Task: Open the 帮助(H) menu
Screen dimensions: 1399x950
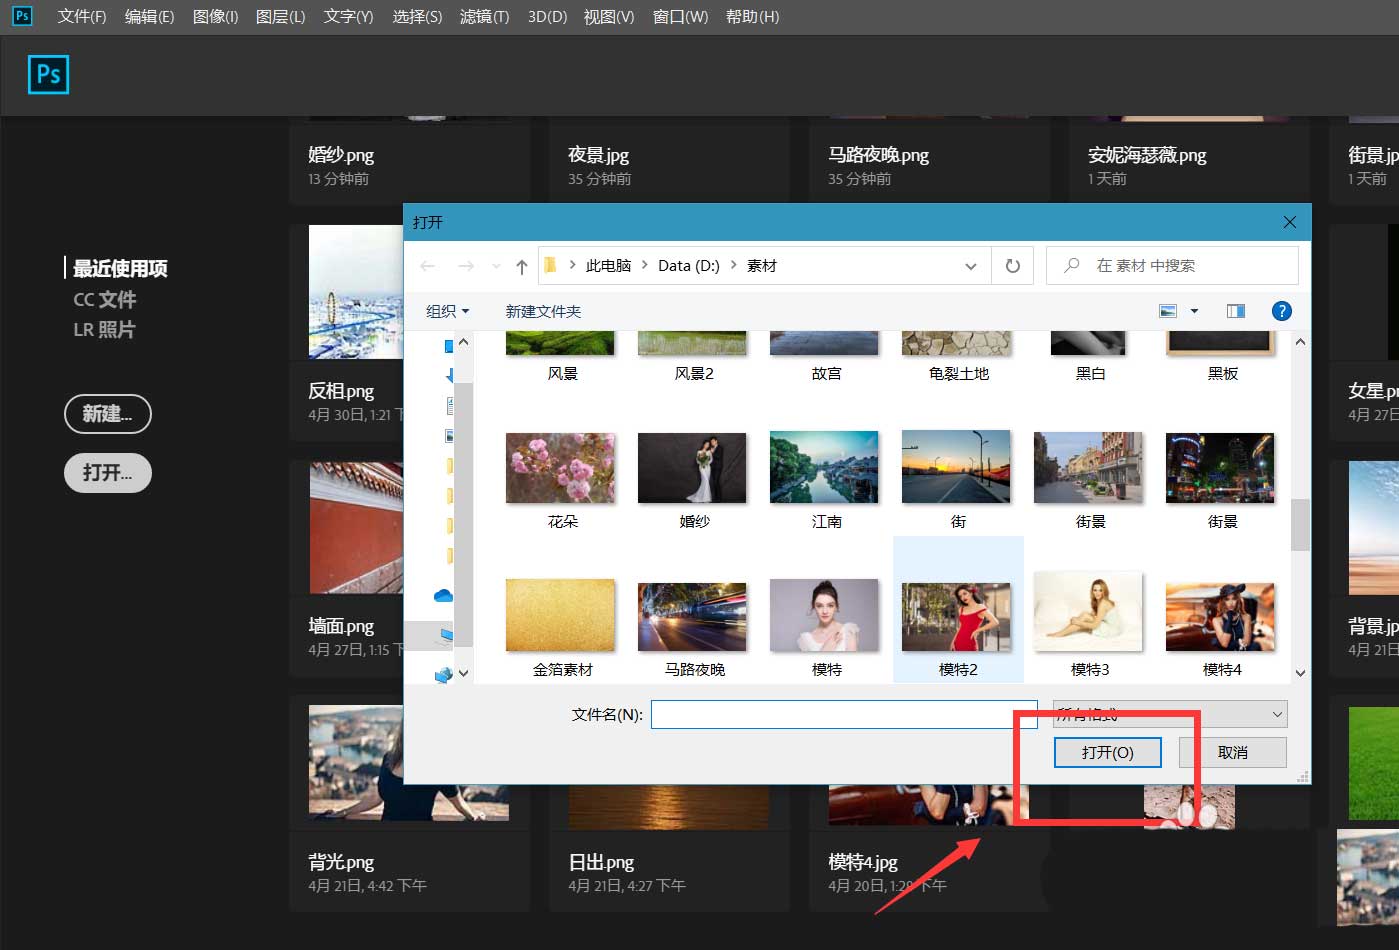Action: [752, 17]
